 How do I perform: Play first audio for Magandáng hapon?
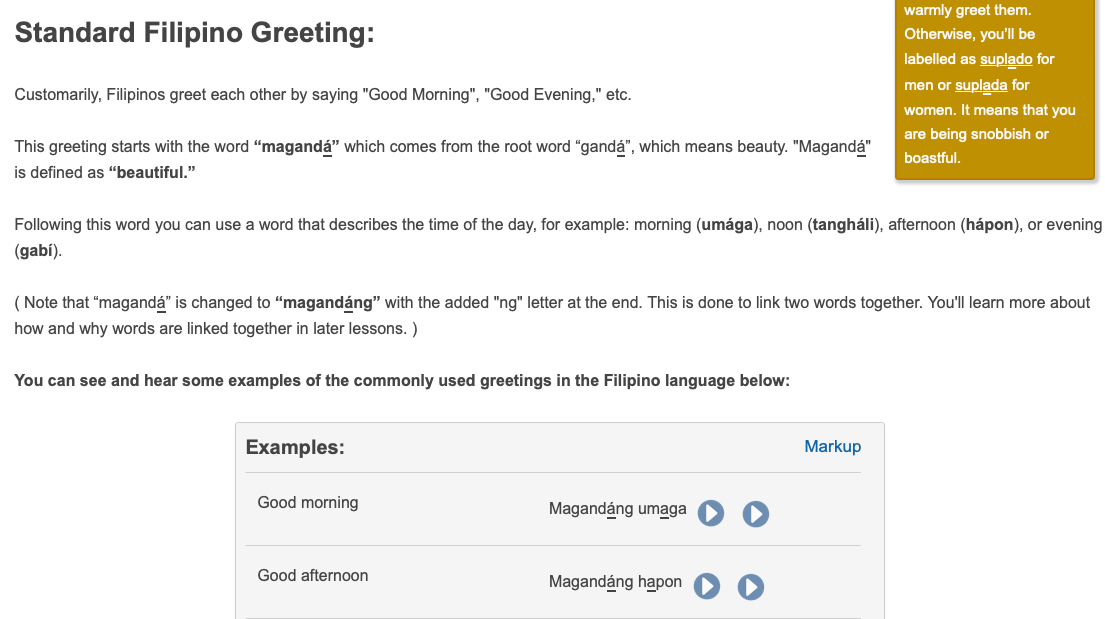(706, 586)
